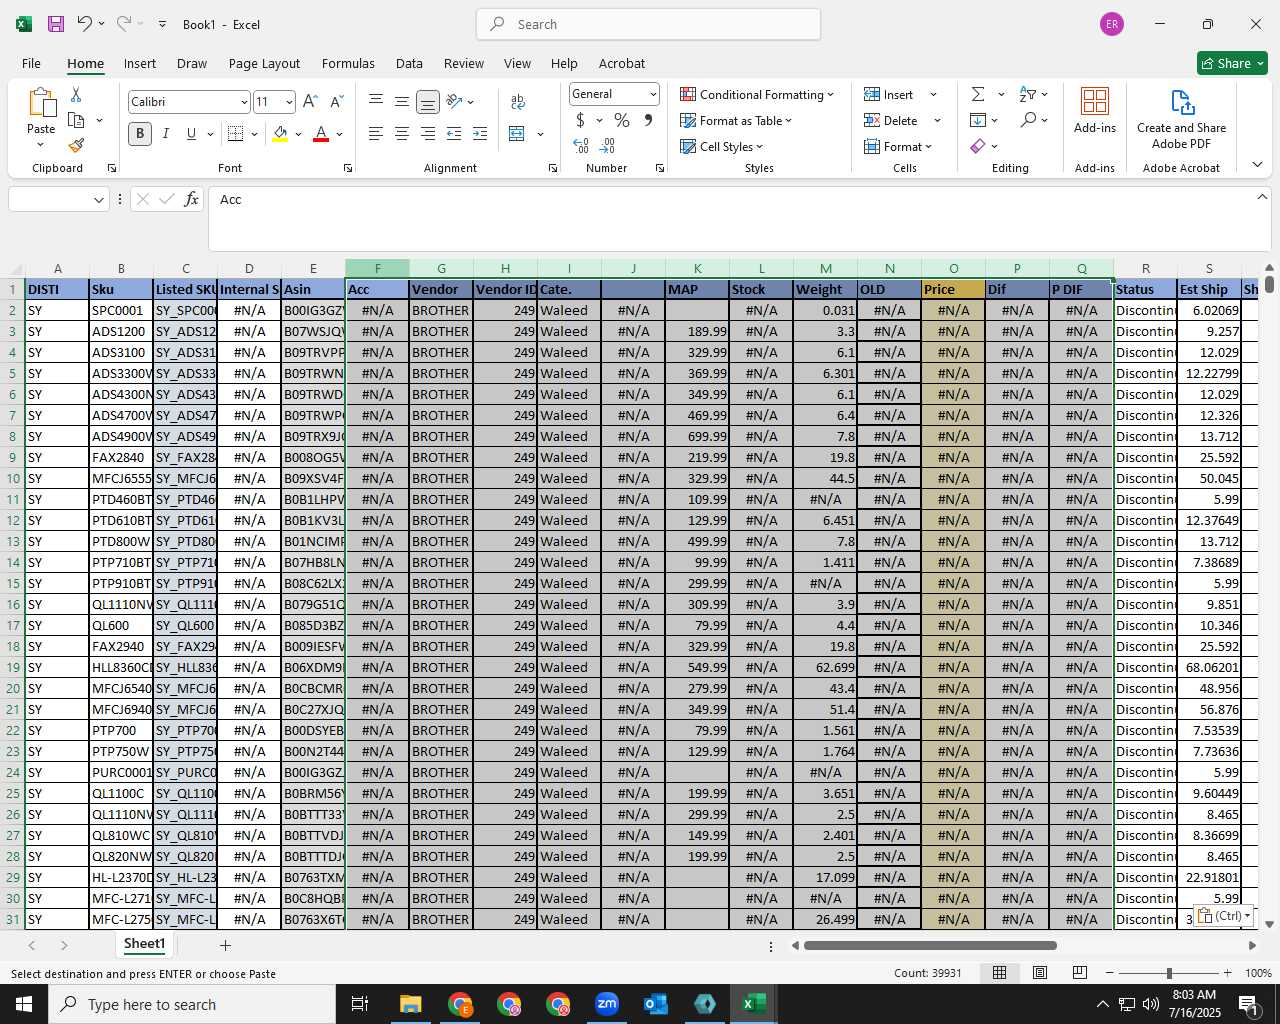This screenshot has width=1280, height=1024.
Task: Switch to the Formulas tab
Action: (348, 63)
